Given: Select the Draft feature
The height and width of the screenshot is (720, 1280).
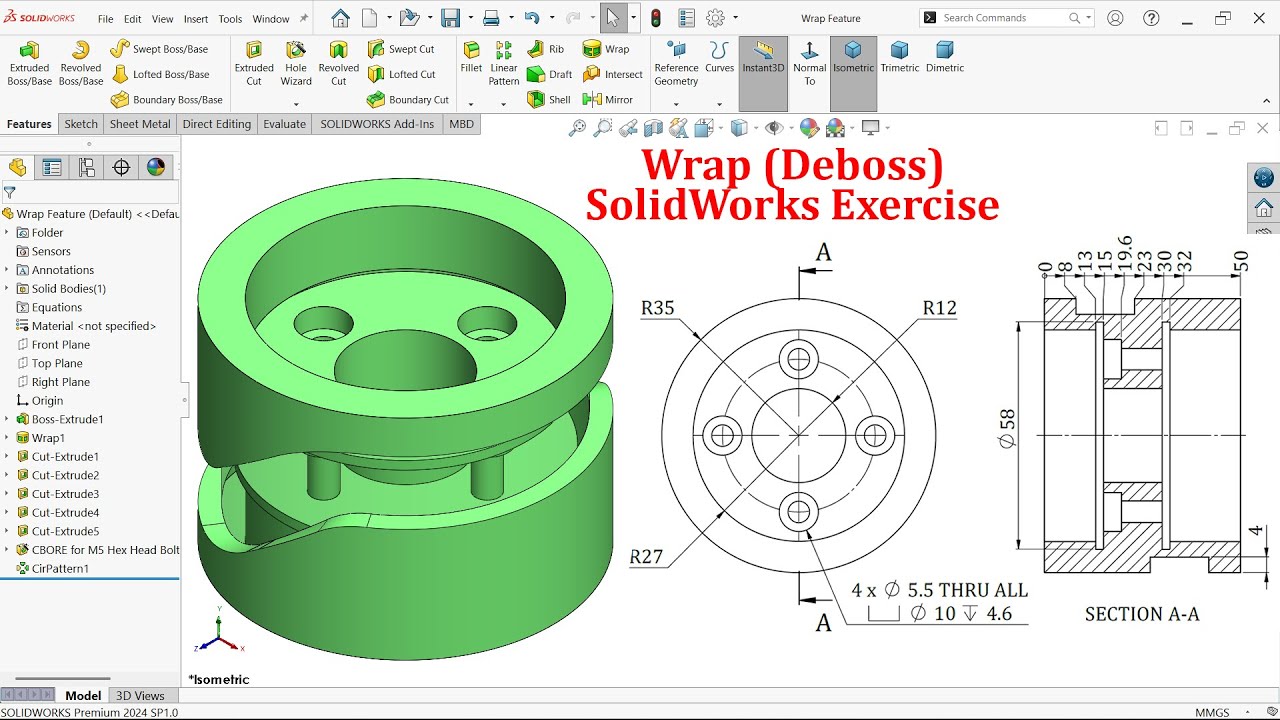Looking at the screenshot, I should (549, 74).
